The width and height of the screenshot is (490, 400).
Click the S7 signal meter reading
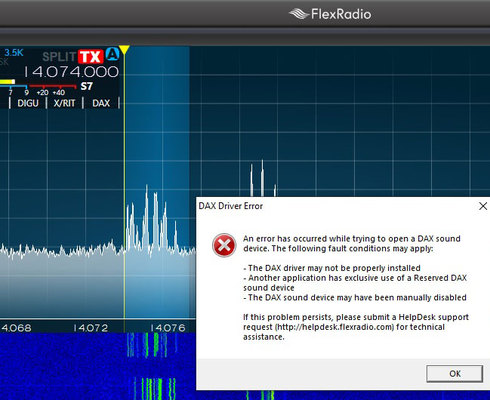click(x=87, y=86)
